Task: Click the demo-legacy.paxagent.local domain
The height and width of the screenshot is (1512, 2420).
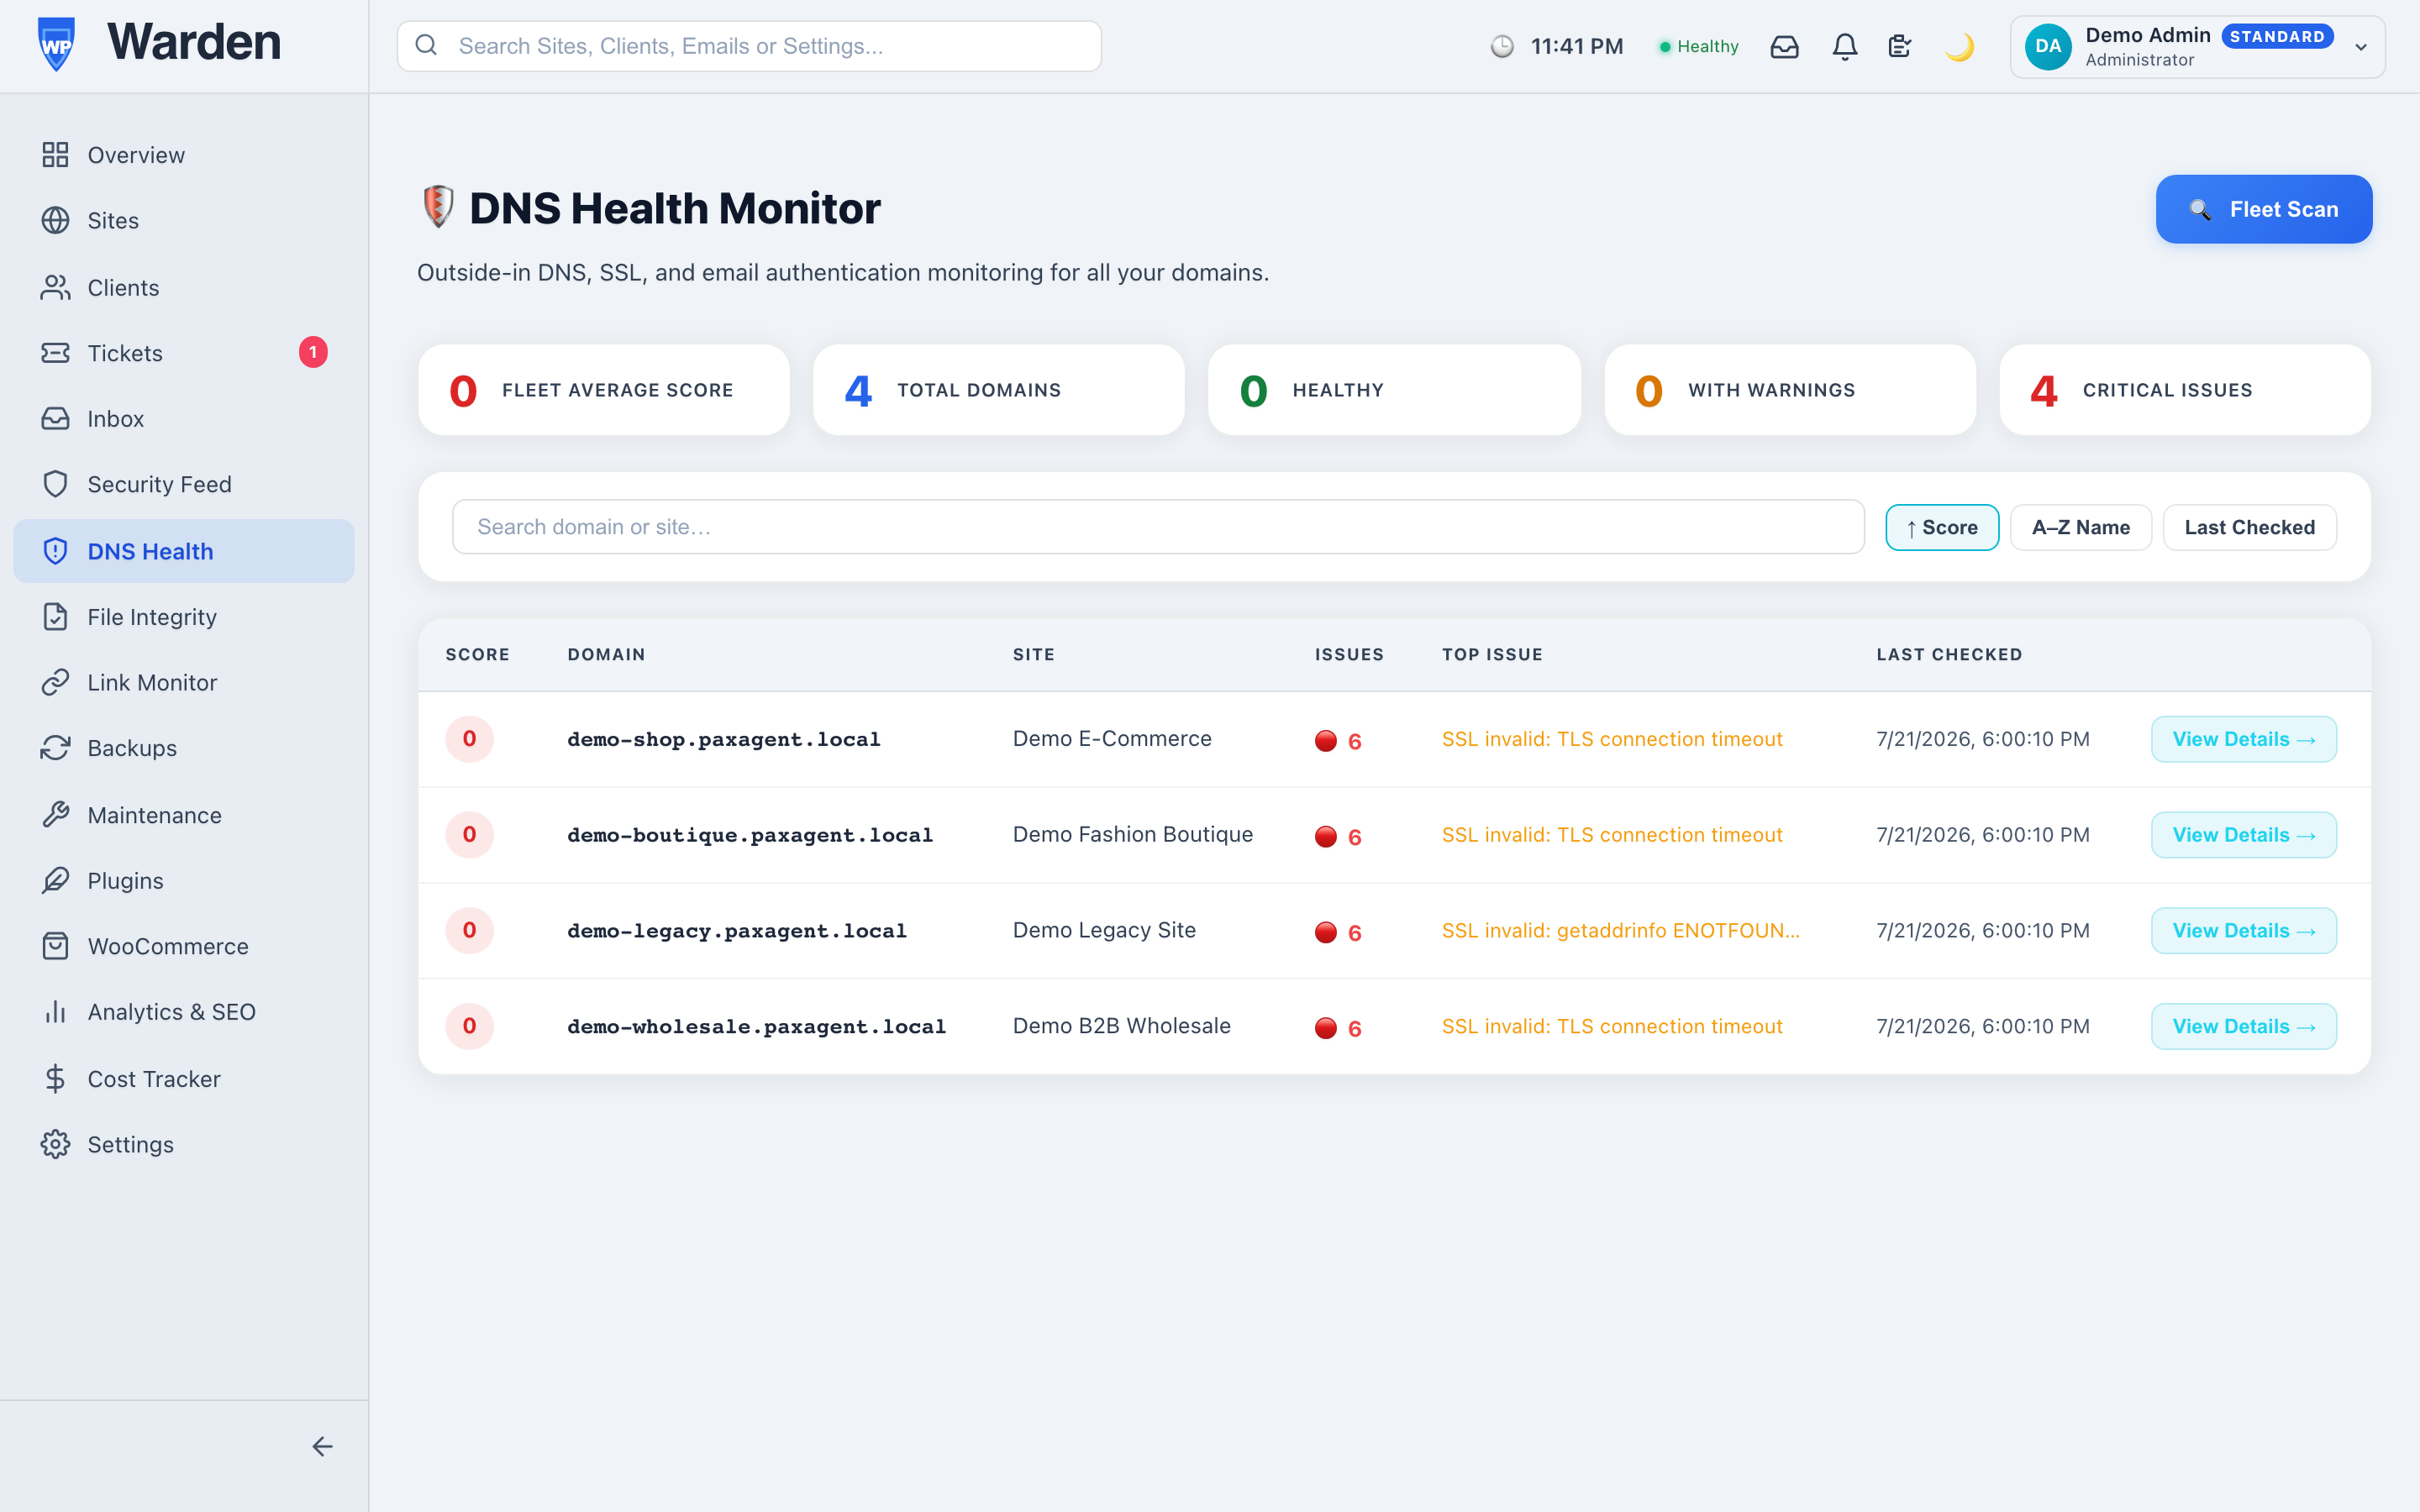Action: click(737, 931)
